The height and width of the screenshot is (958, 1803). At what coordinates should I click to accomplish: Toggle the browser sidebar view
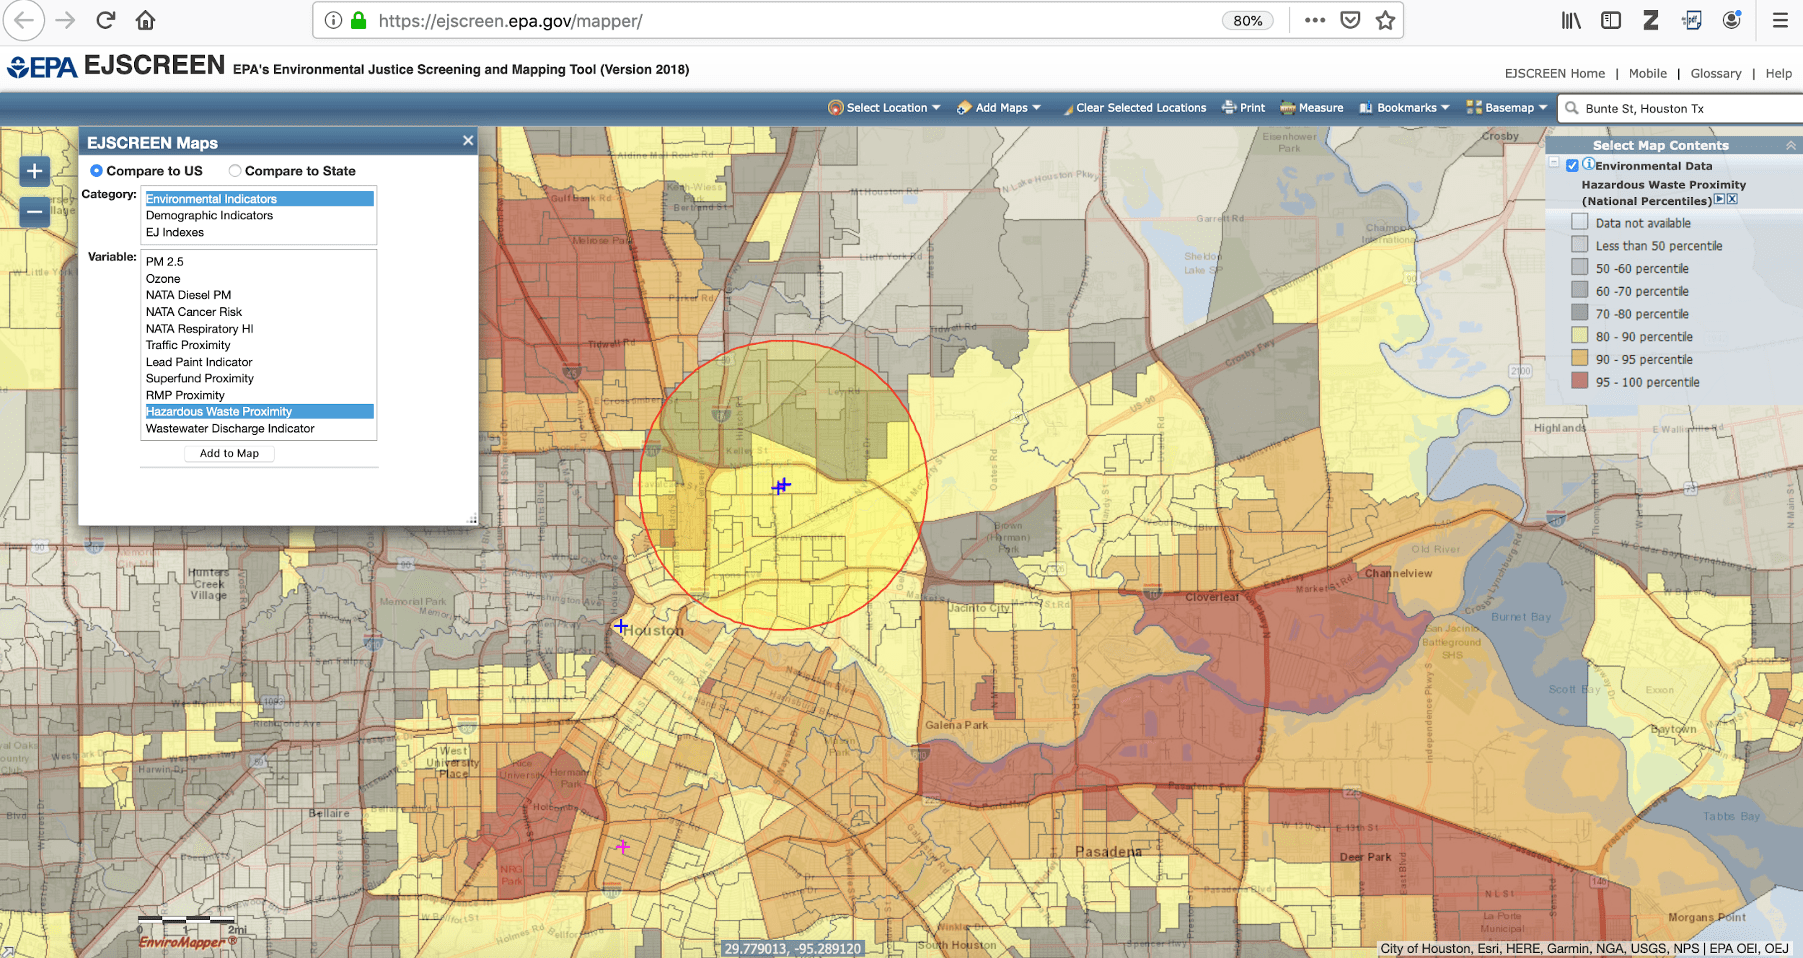coord(1610,20)
